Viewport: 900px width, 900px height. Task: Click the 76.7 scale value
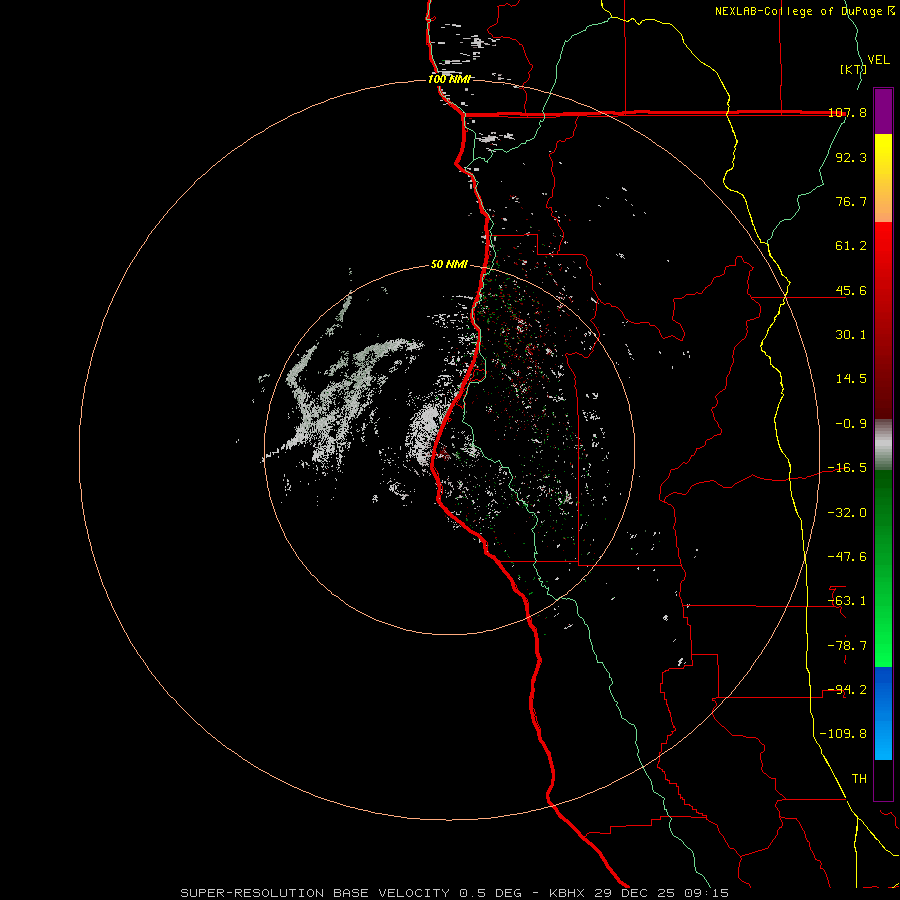(x=851, y=201)
